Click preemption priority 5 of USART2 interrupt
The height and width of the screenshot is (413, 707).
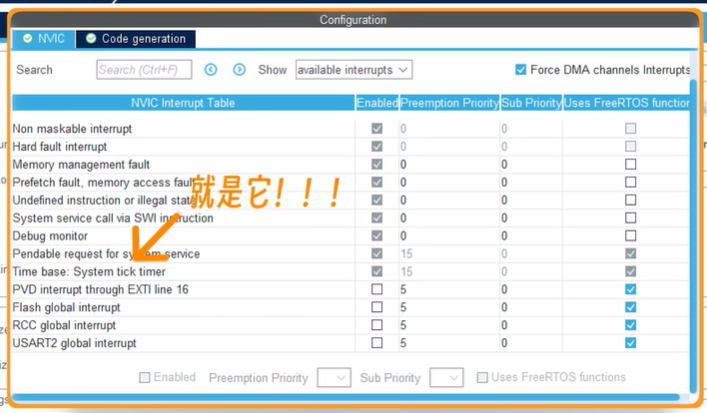click(404, 343)
